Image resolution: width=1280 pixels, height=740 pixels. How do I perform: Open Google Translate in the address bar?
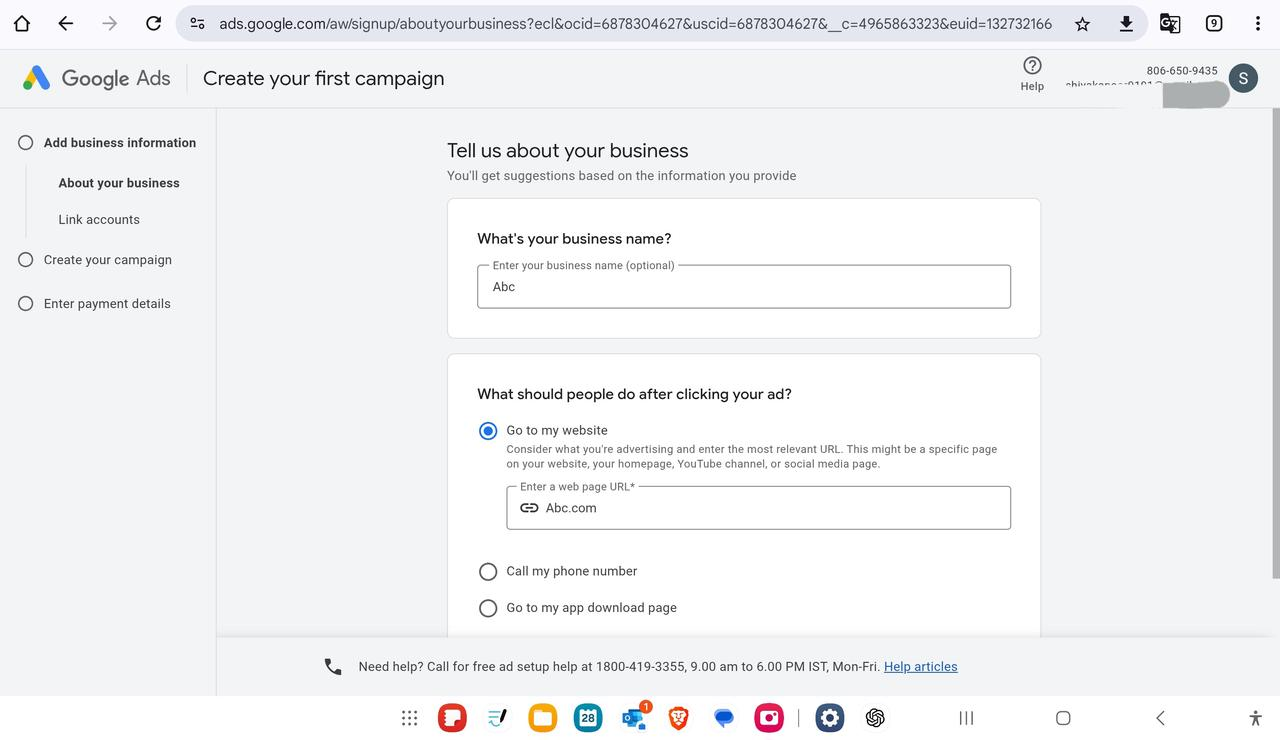click(x=1169, y=22)
